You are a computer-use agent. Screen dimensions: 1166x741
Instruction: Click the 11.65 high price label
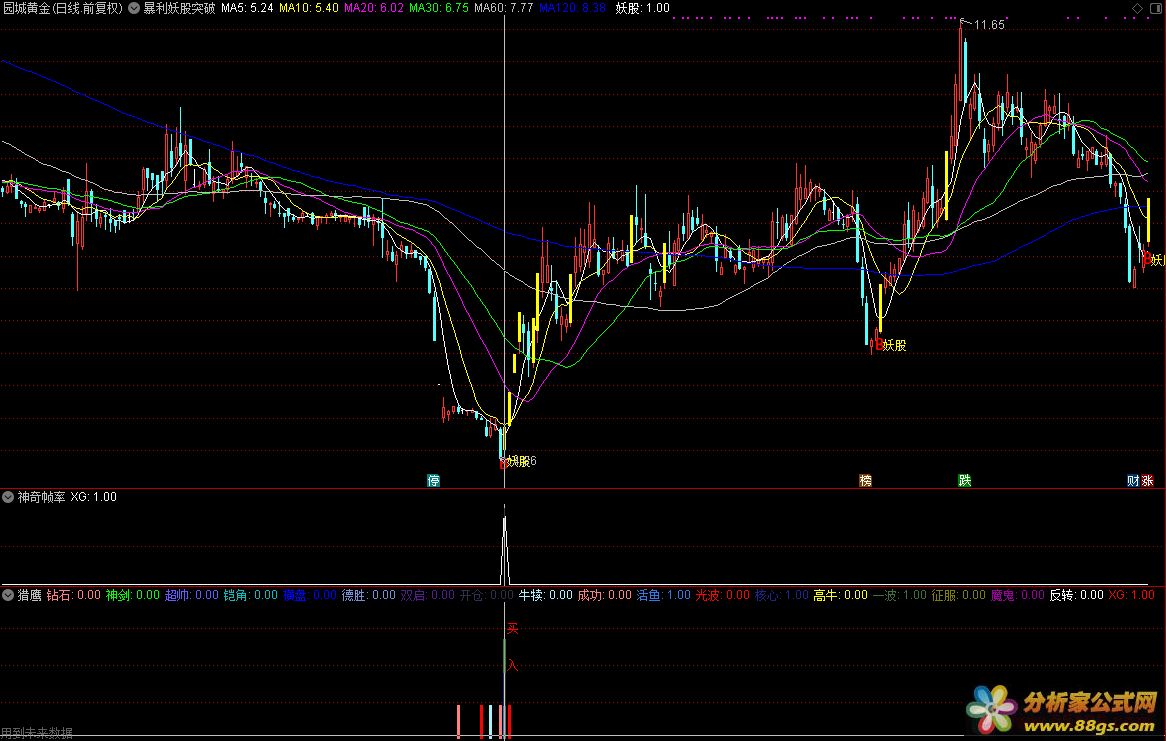[x=988, y=25]
